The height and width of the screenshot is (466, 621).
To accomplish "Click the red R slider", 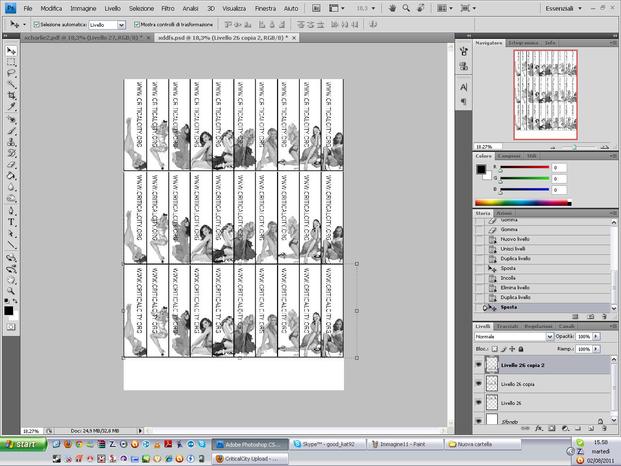I will (x=524, y=167).
